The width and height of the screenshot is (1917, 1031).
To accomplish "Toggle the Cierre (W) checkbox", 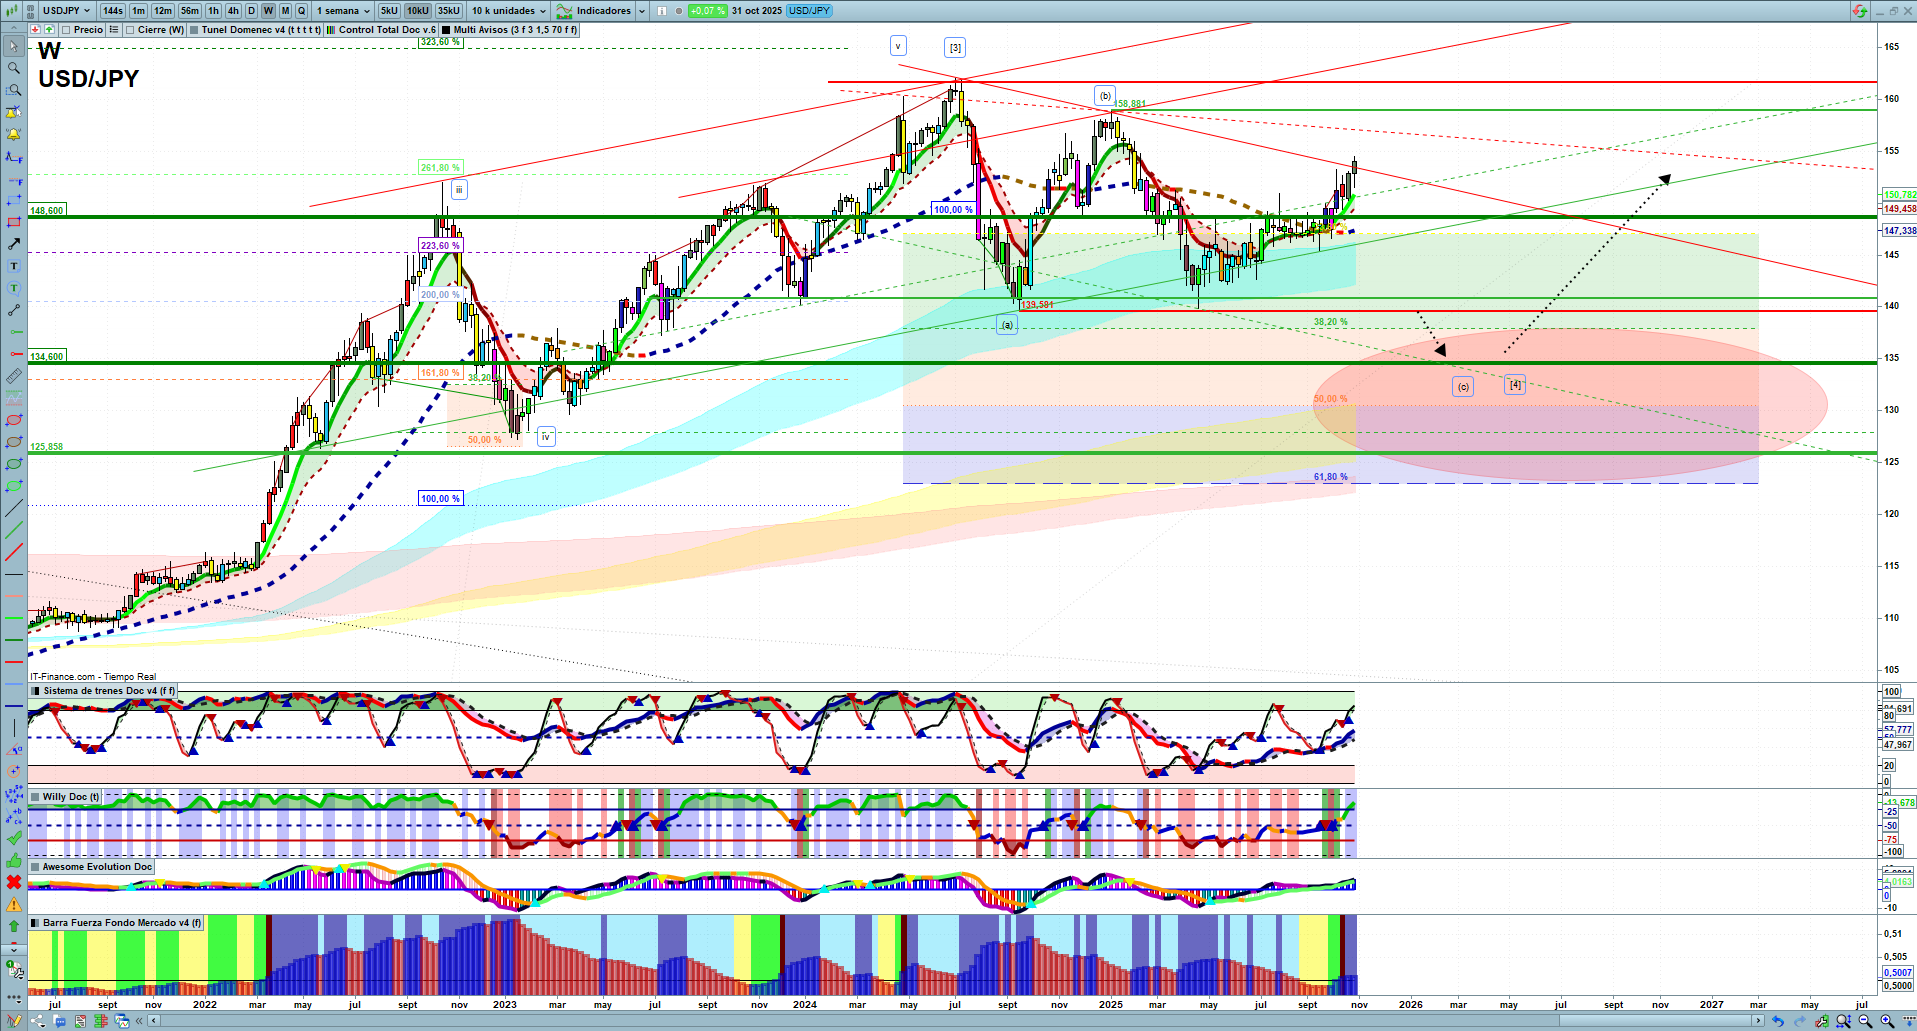I will [x=130, y=30].
